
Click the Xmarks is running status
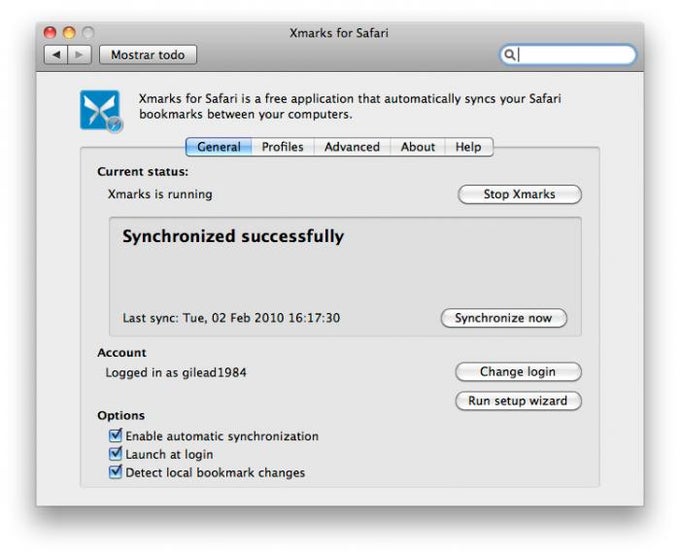click(160, 194)
